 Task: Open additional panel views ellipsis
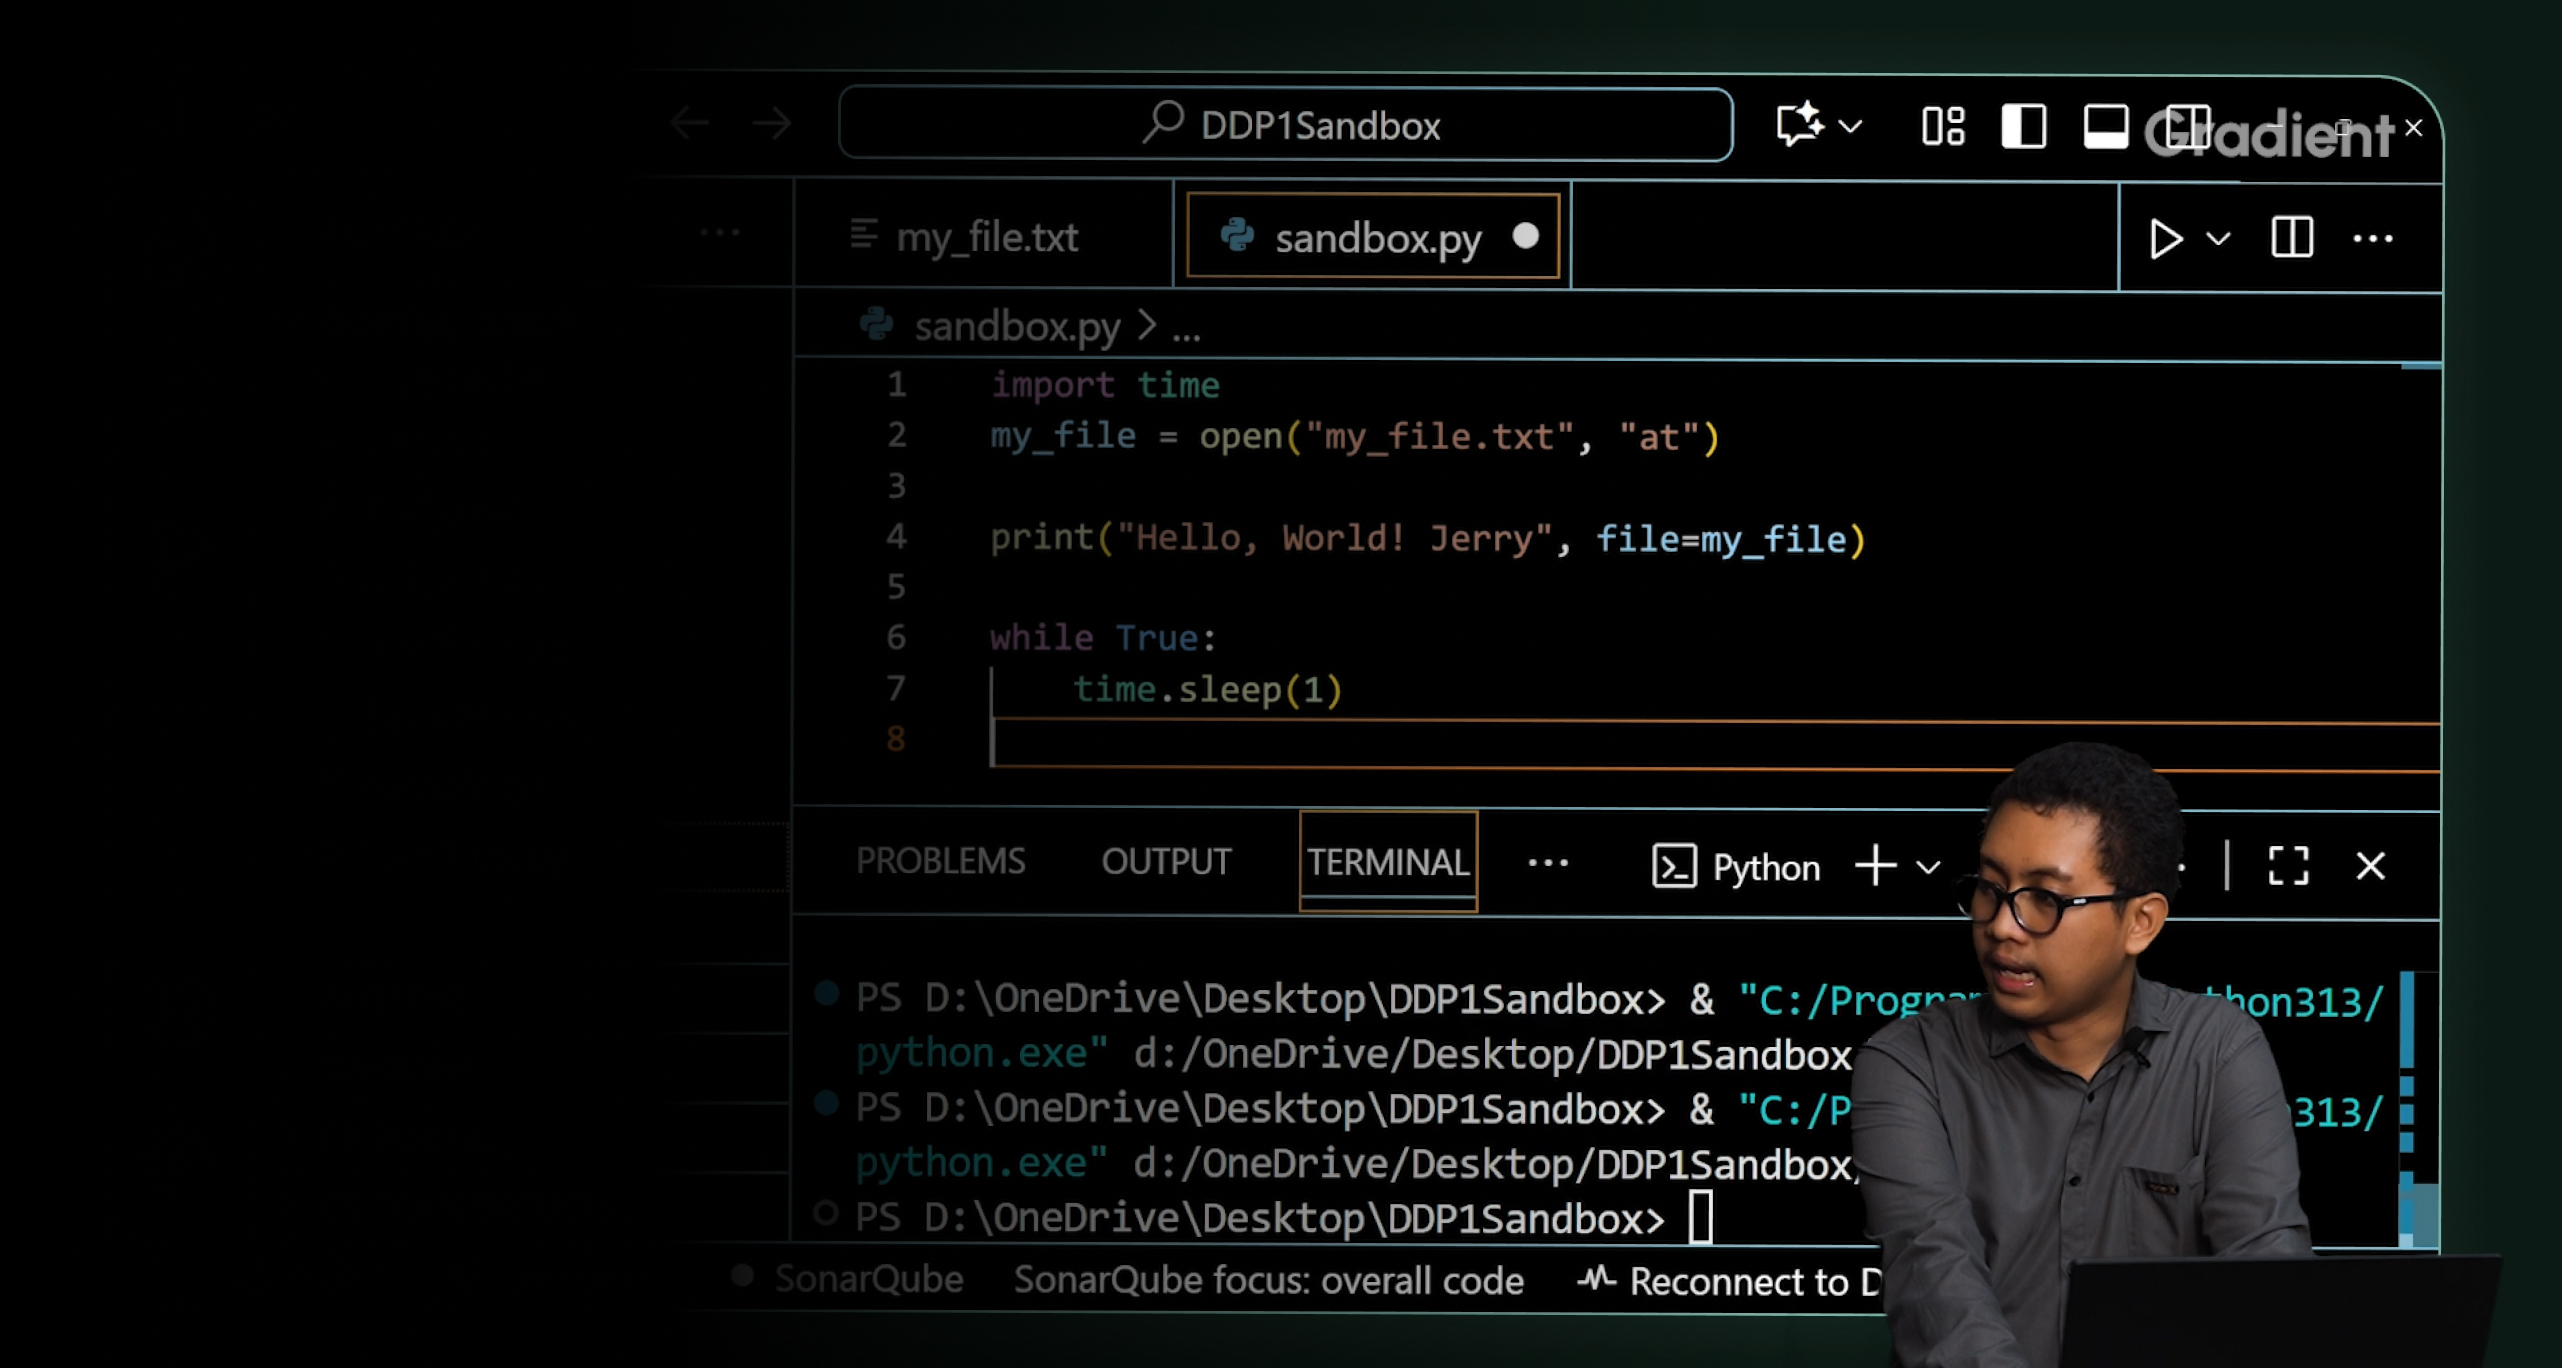click(x=1548, y=863)
